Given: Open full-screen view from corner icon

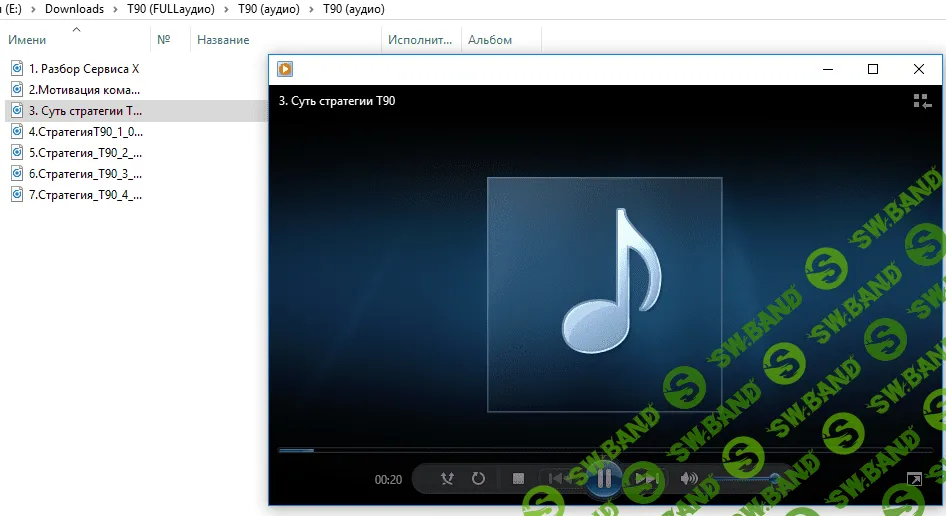Looking at the screenshot, I should [x=913, y=480].
